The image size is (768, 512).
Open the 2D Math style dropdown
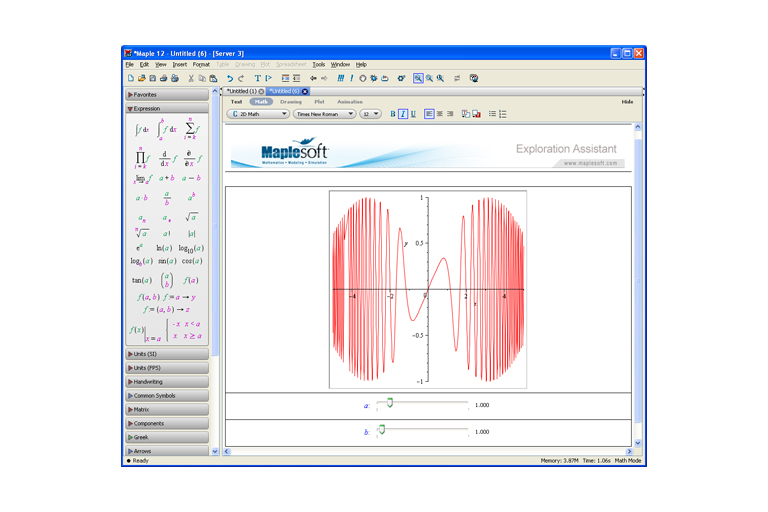point(259,114)
